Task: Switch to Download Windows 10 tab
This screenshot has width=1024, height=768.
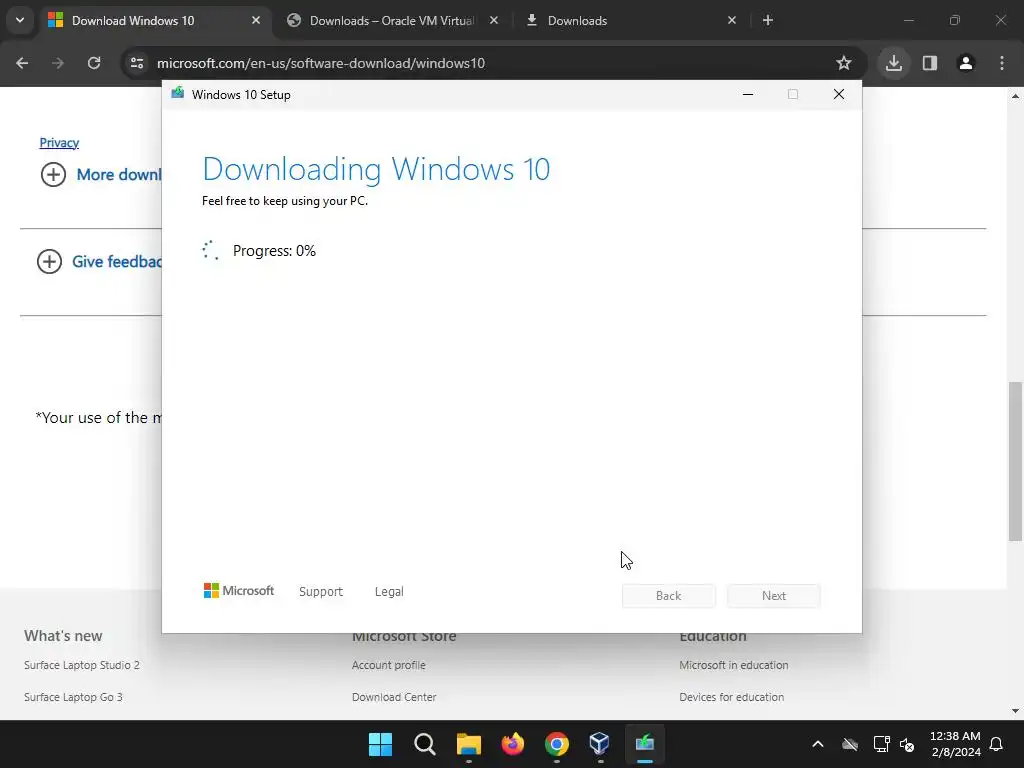Action: (x=154, y=21)
